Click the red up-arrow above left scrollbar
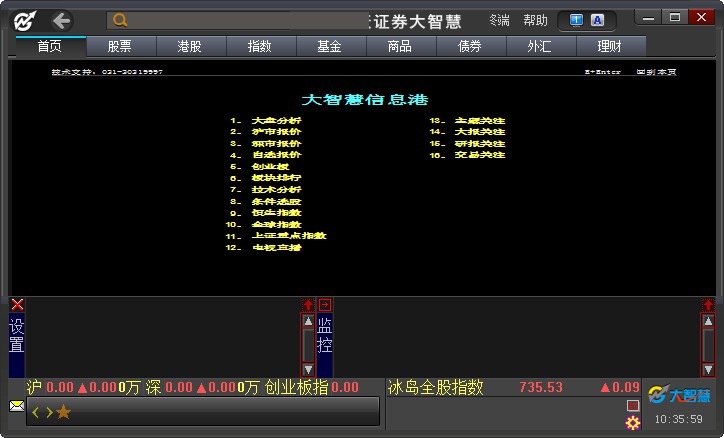 [x=308, y=305]
